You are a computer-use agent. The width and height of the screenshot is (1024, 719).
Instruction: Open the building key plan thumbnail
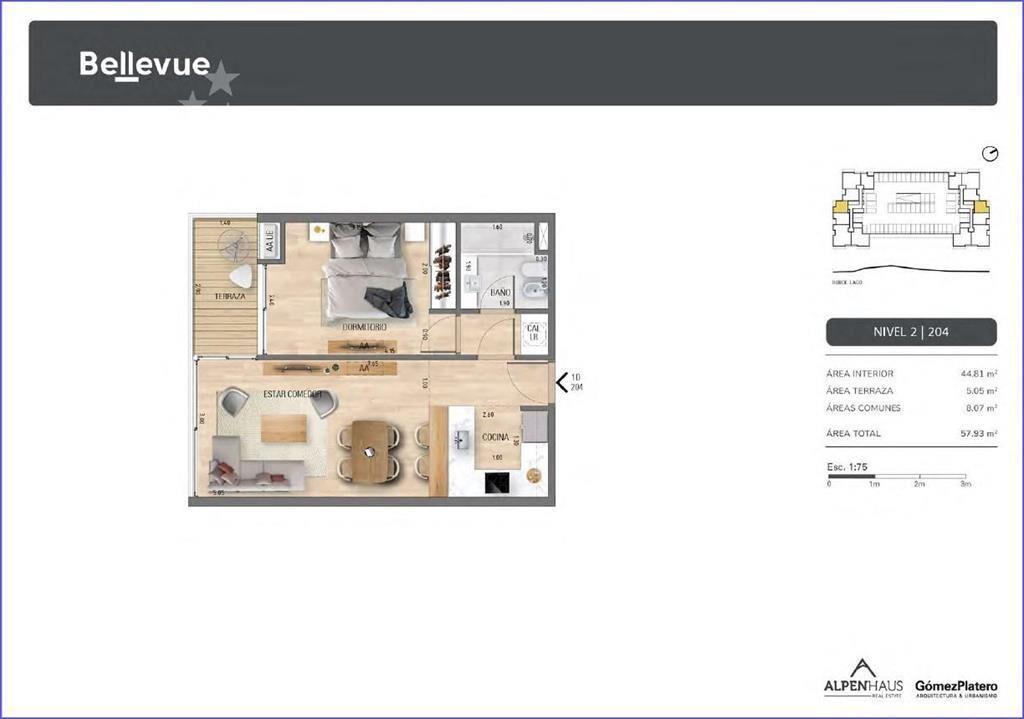[910, 208]
